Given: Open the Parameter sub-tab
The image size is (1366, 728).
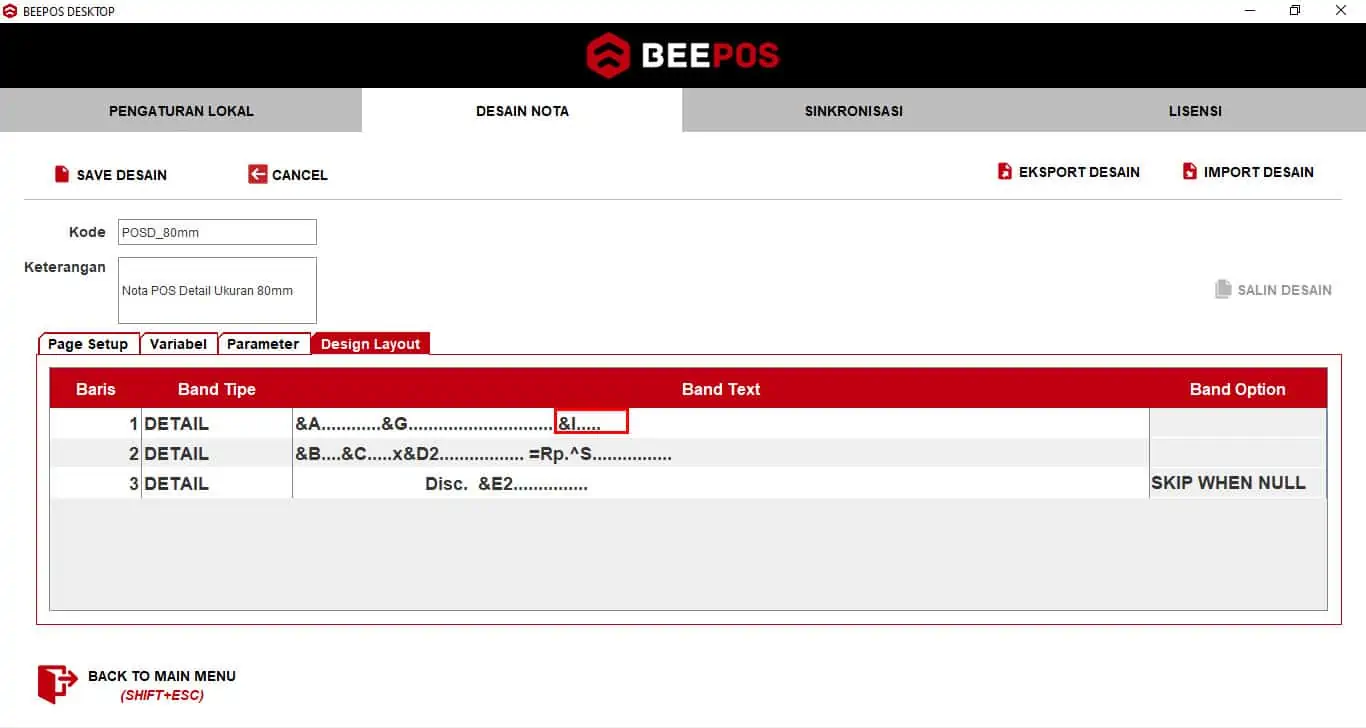Looking at the screenshot, I should (x=263, y=343).
